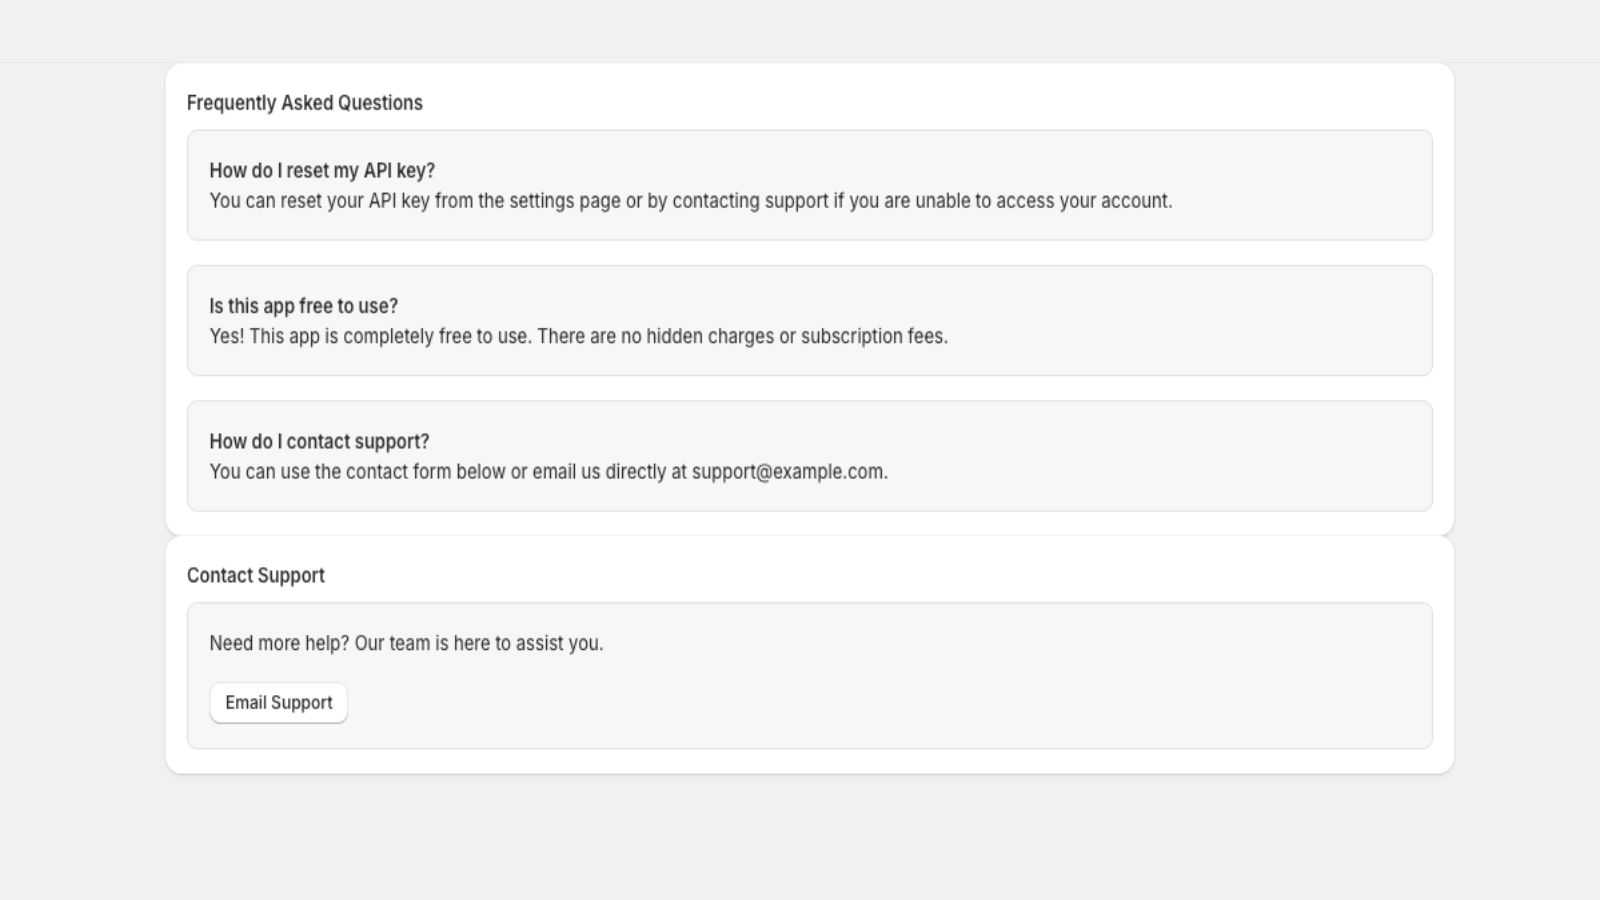Click the support@example.com email address
This screenshot has width=1600, height=900.
pos(788,472)
